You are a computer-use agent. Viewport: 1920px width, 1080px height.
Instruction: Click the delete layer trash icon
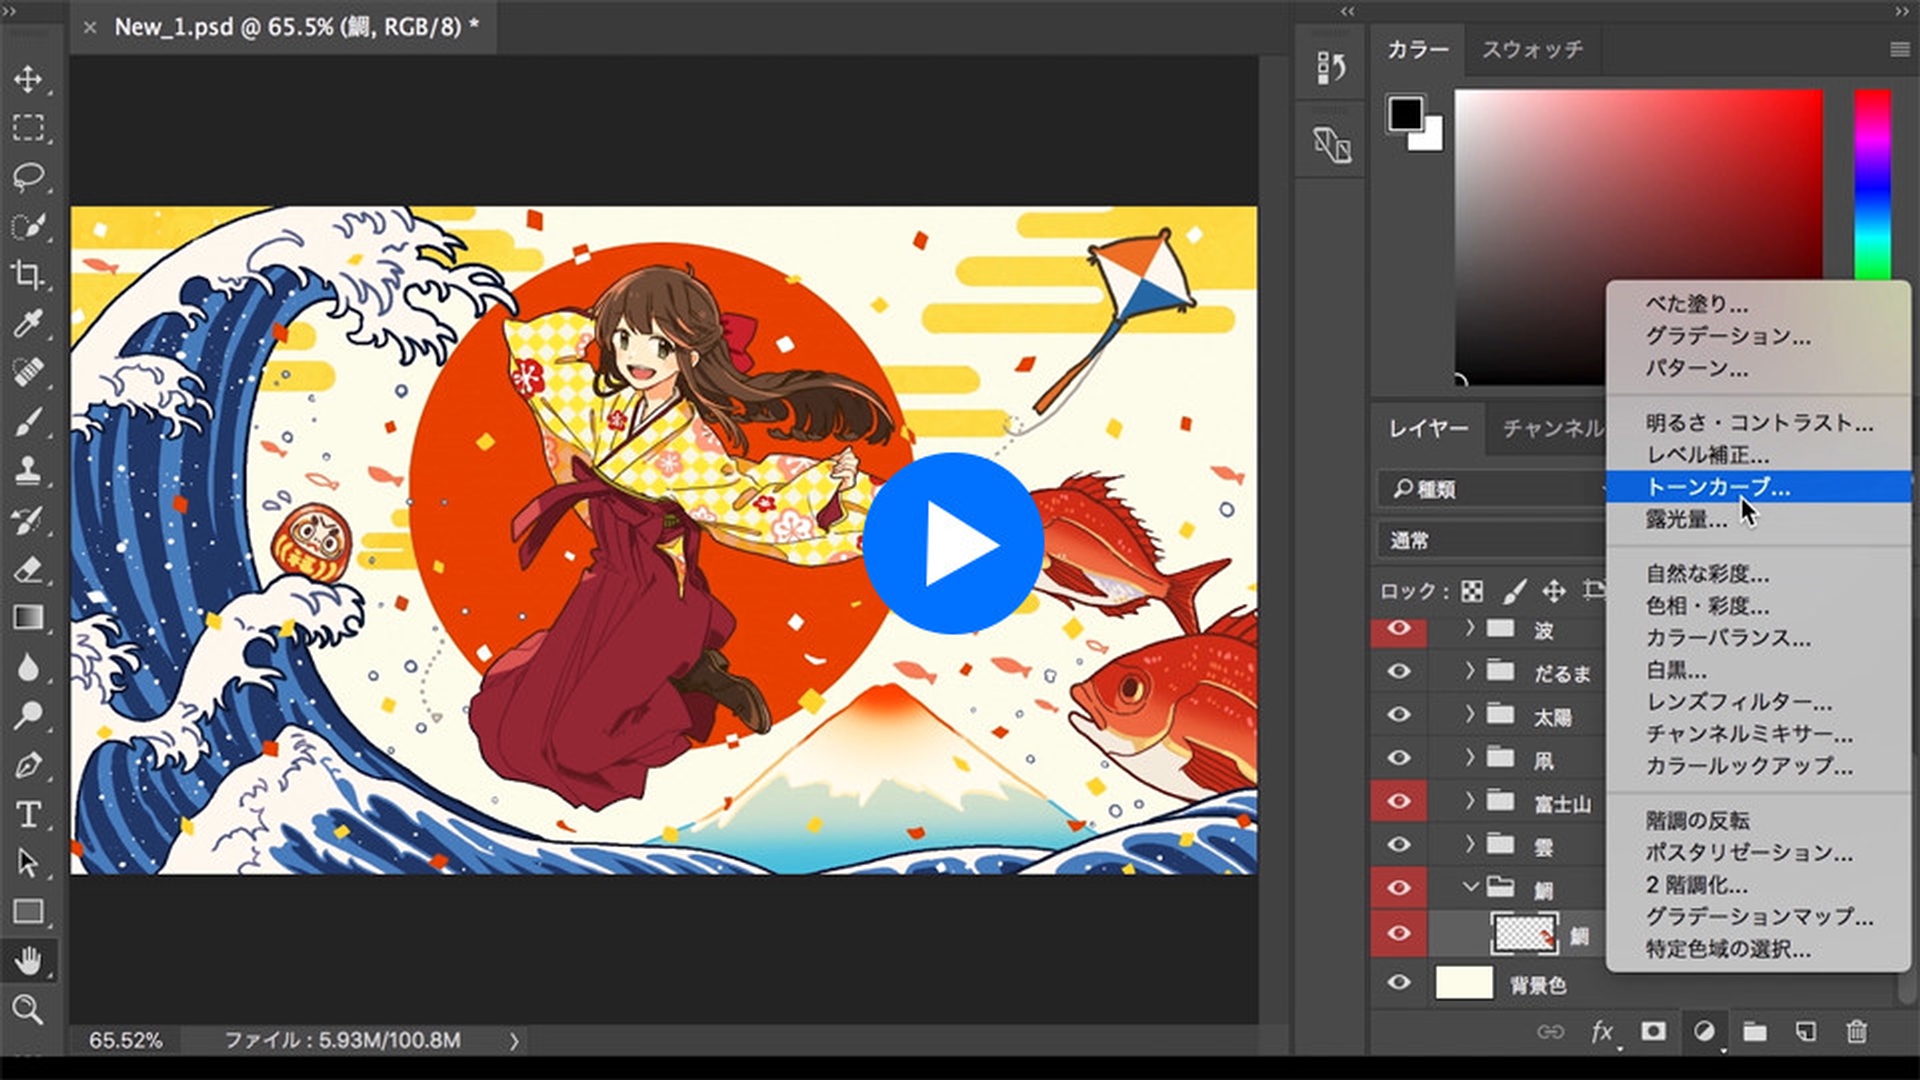[x=1856, y=1031]
